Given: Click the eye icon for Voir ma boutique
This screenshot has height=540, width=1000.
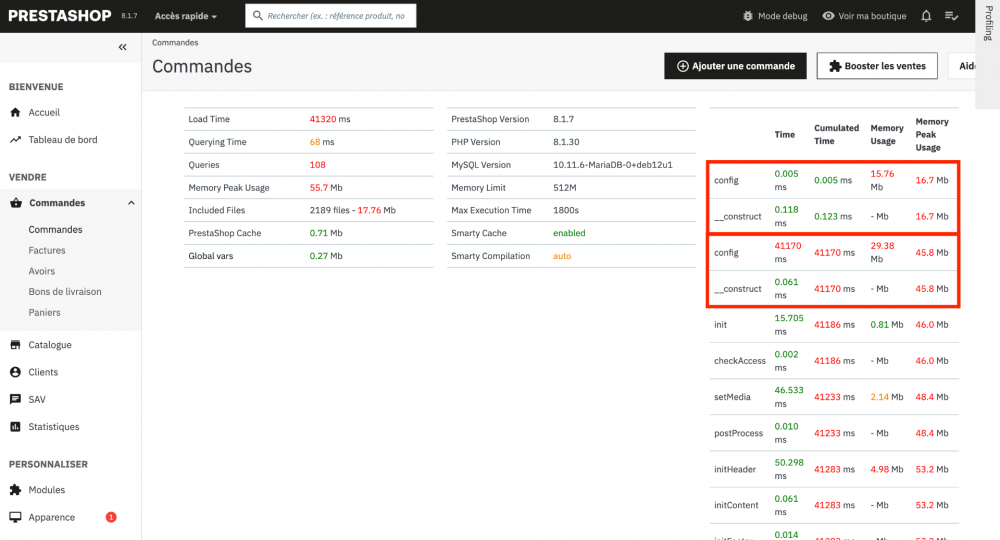Looking at the screenshot, I should [828, 16].
